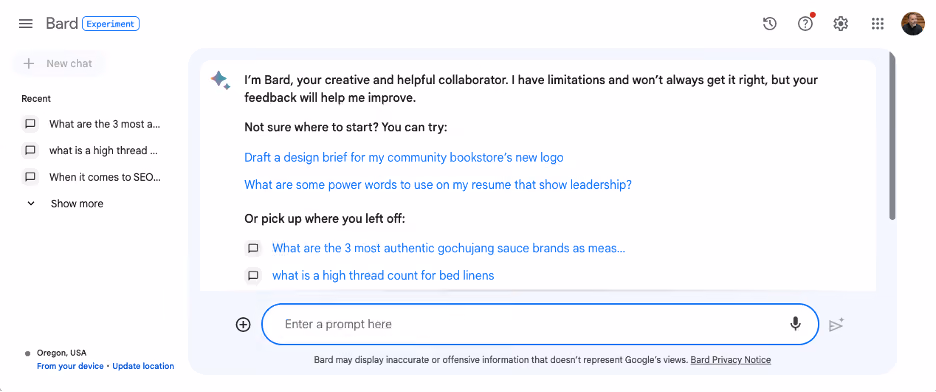Click the Oregon, USA location text
936x392 pixels.
[x=61, y=353]
